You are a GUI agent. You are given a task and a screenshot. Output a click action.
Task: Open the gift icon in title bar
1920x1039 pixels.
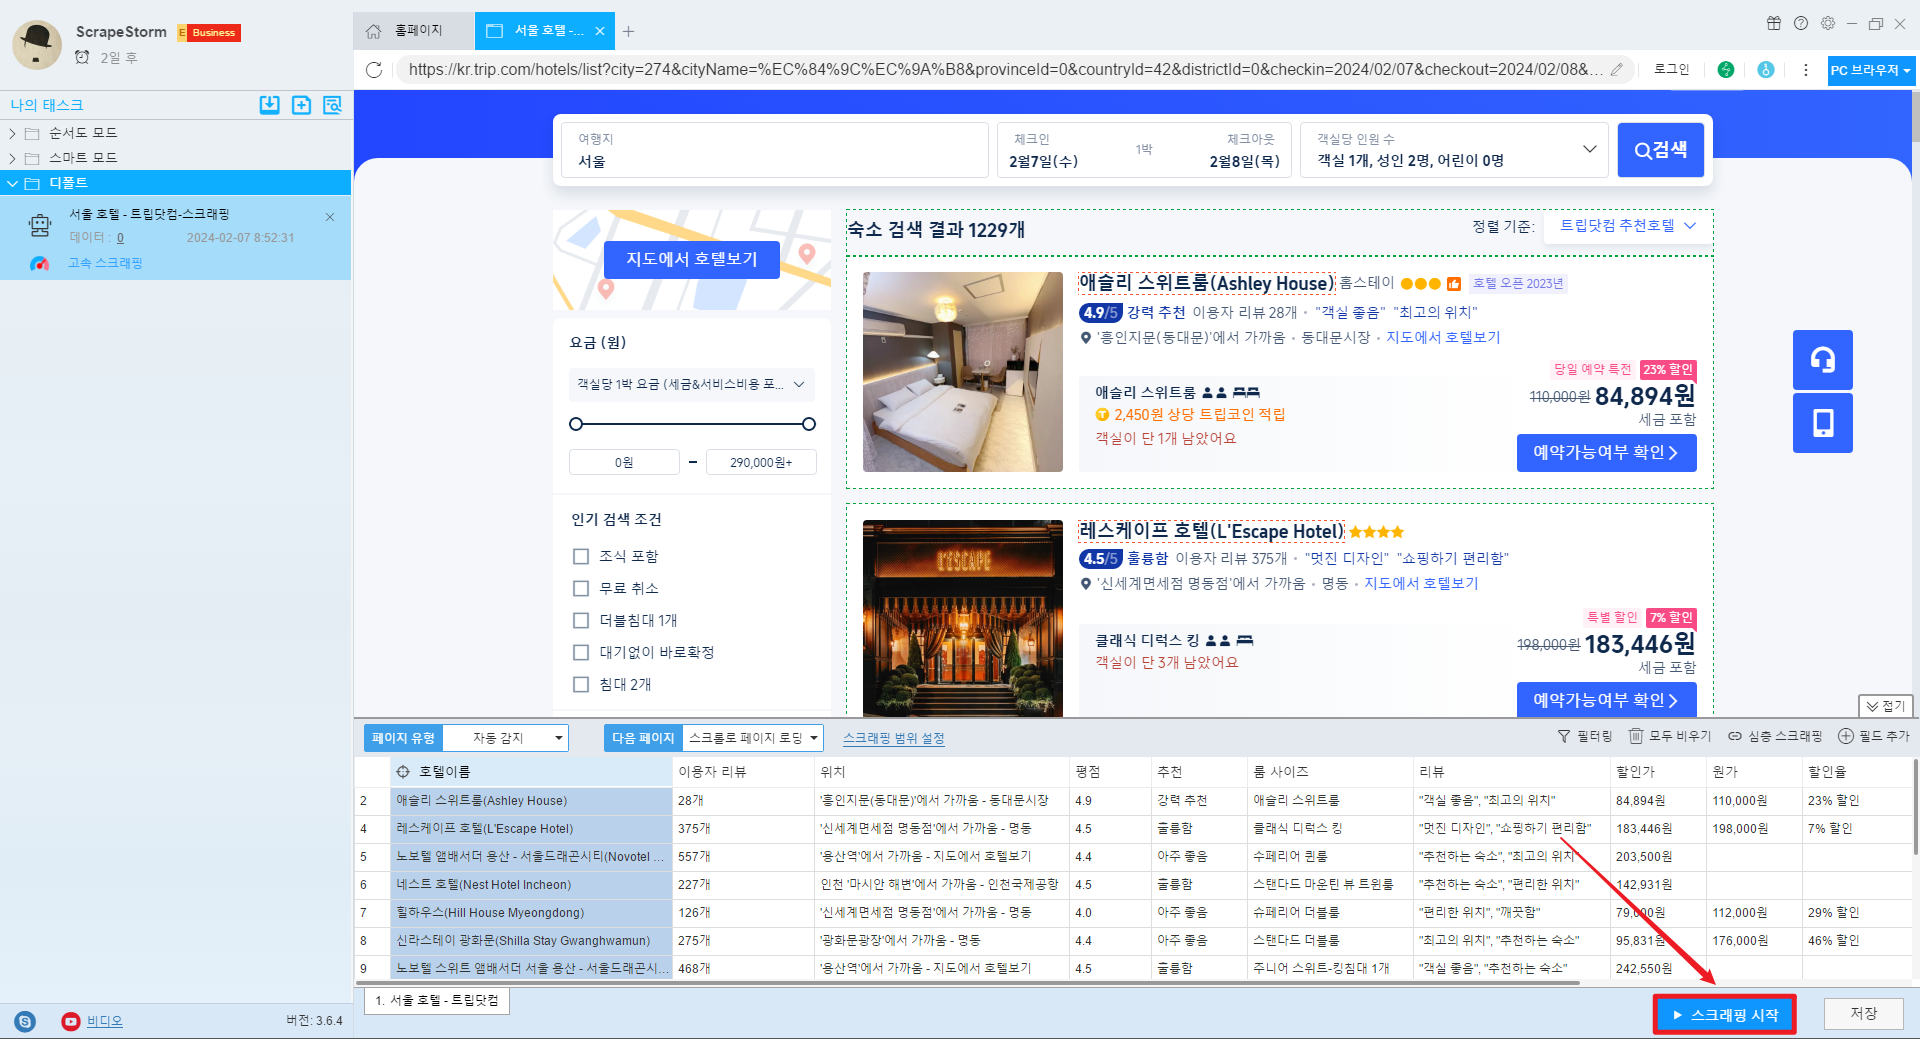(1774, 23)
